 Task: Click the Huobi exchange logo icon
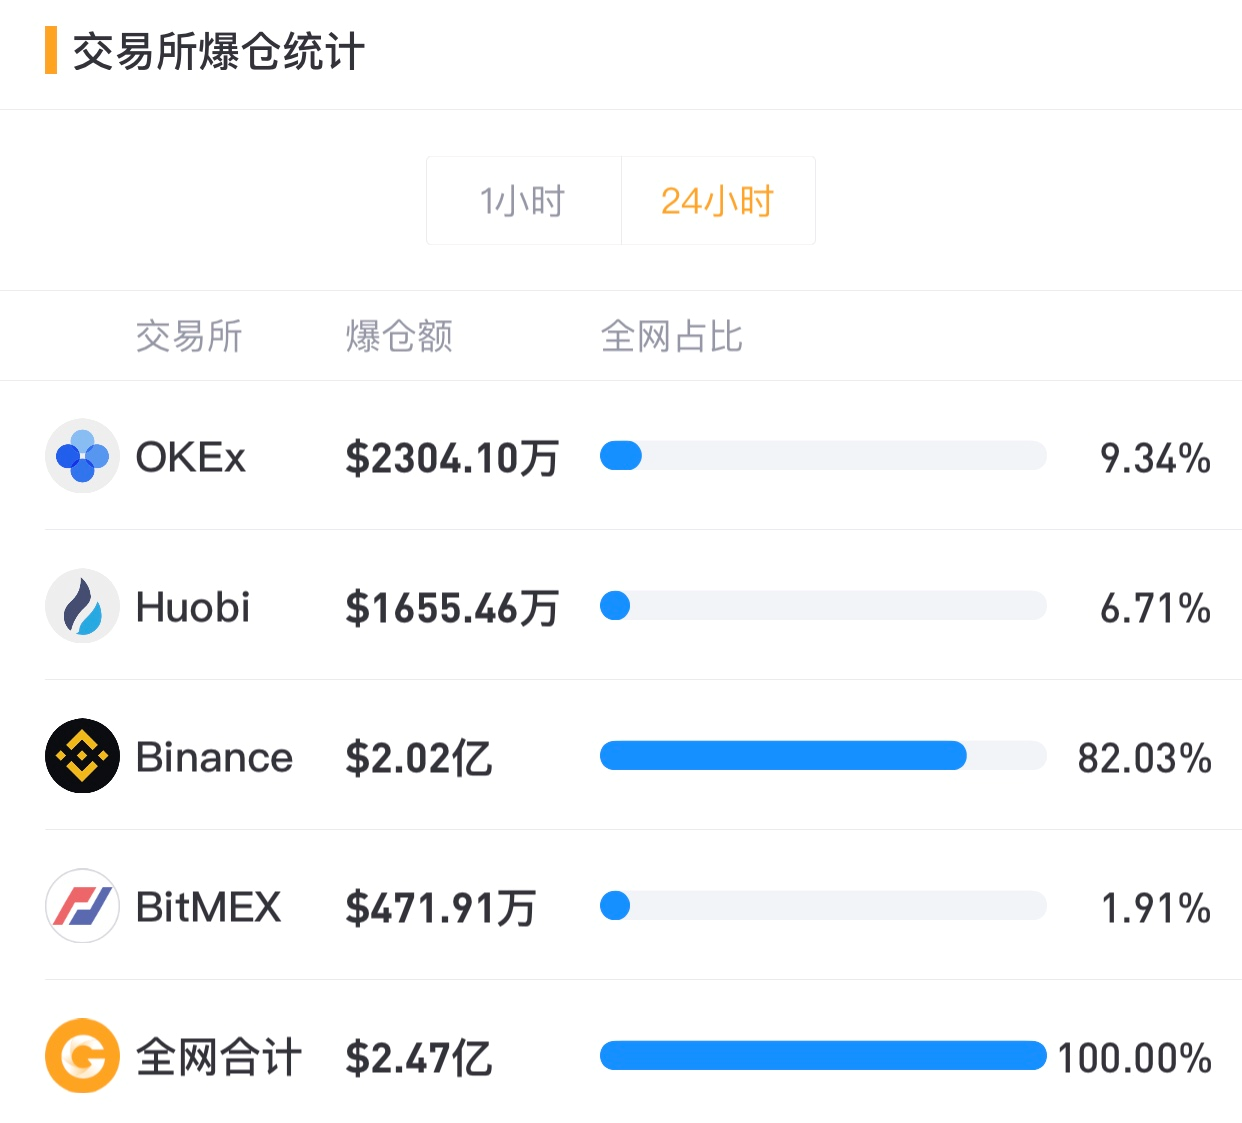click(82, 606)
